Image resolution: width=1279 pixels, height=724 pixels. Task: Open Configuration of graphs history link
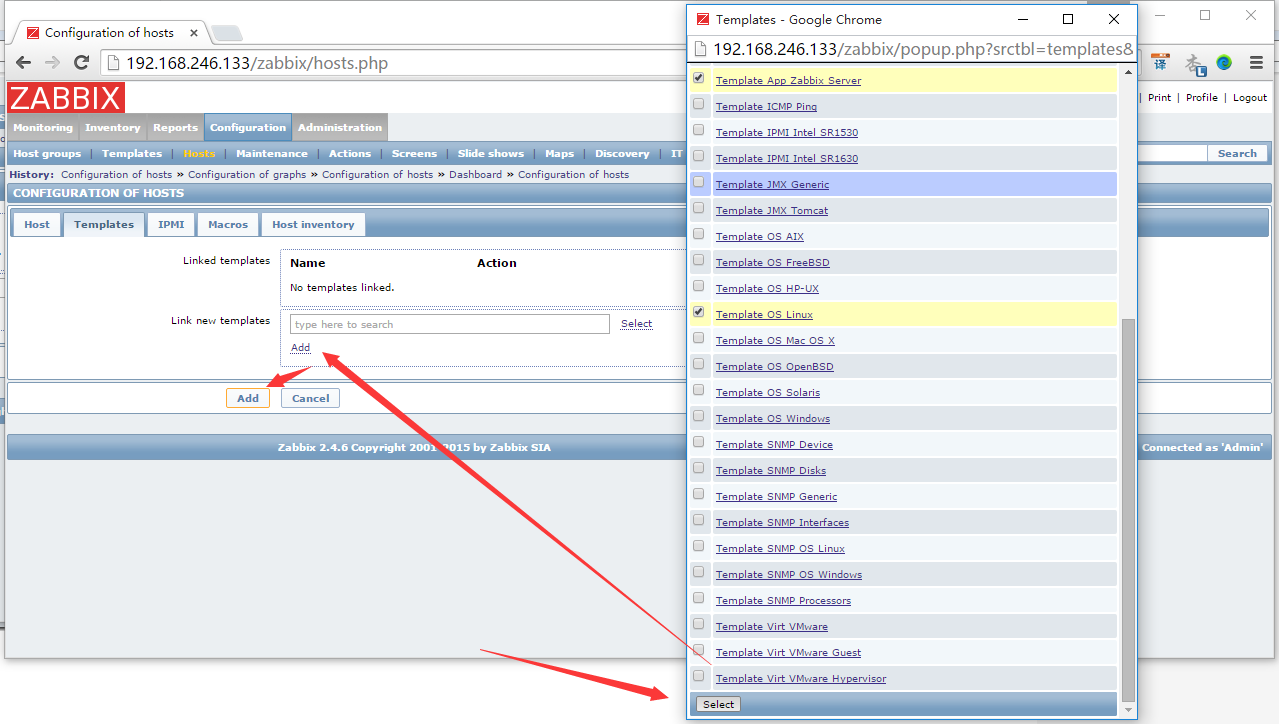coord(247,175)
